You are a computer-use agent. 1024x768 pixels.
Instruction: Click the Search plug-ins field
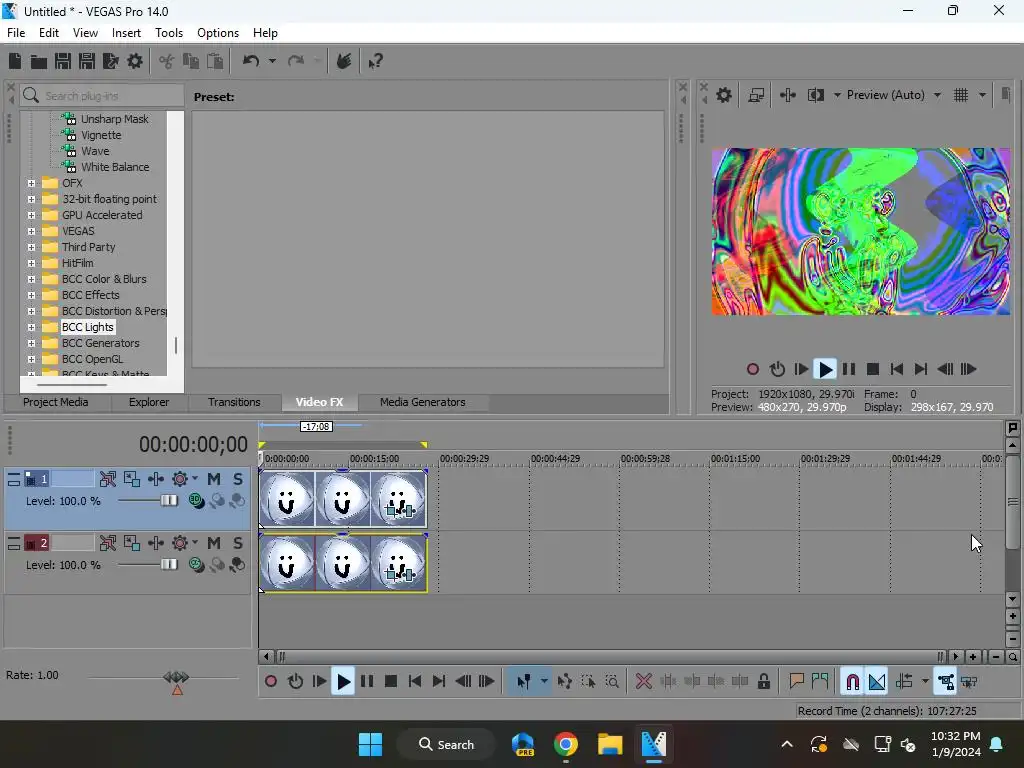tap(102, 96)
